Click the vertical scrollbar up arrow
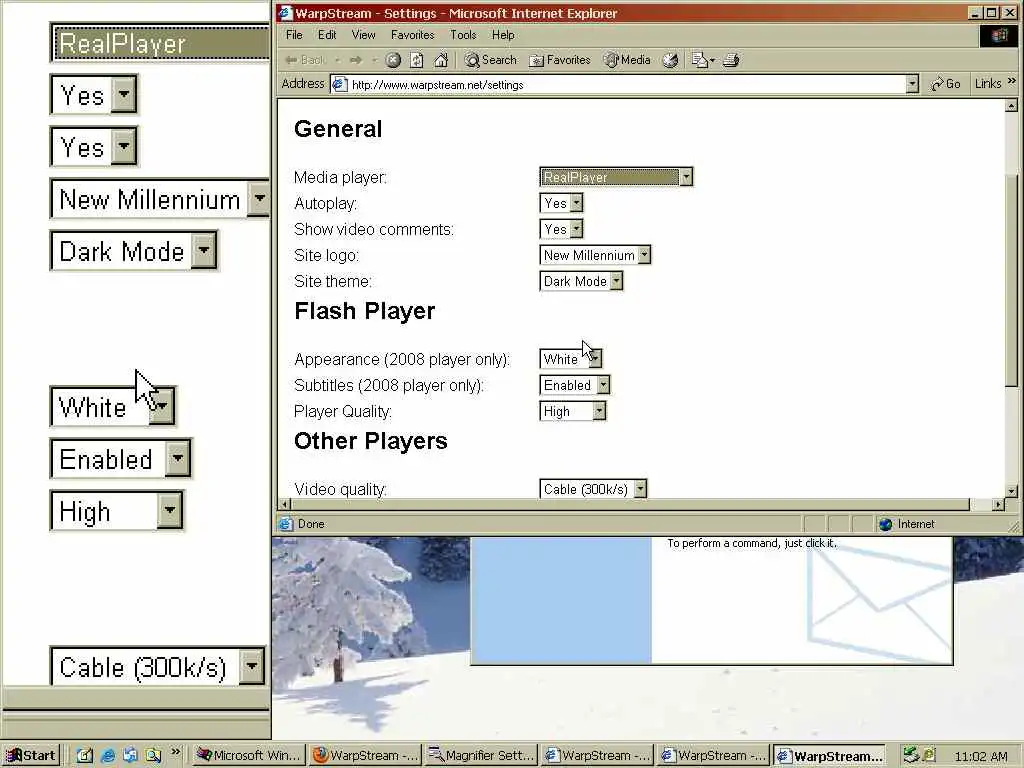The width and height of the screenshot is (1024, 768). coord(1011,105)
